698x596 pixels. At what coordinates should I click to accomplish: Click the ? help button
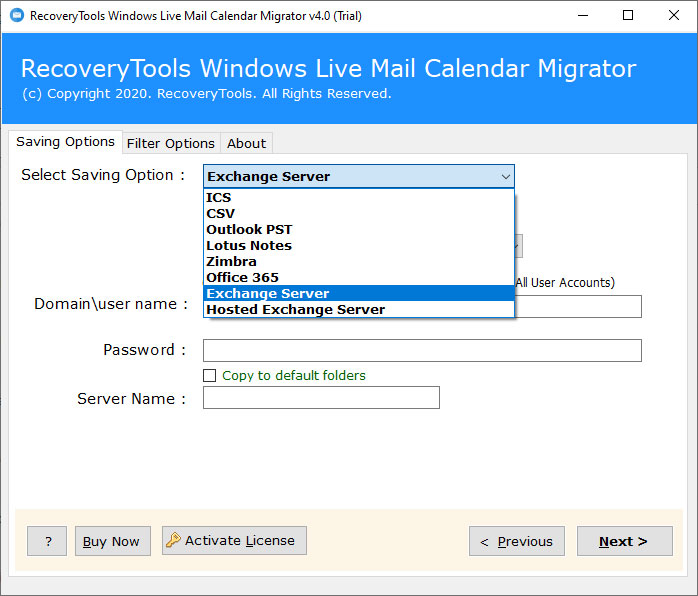click(47, 541)
